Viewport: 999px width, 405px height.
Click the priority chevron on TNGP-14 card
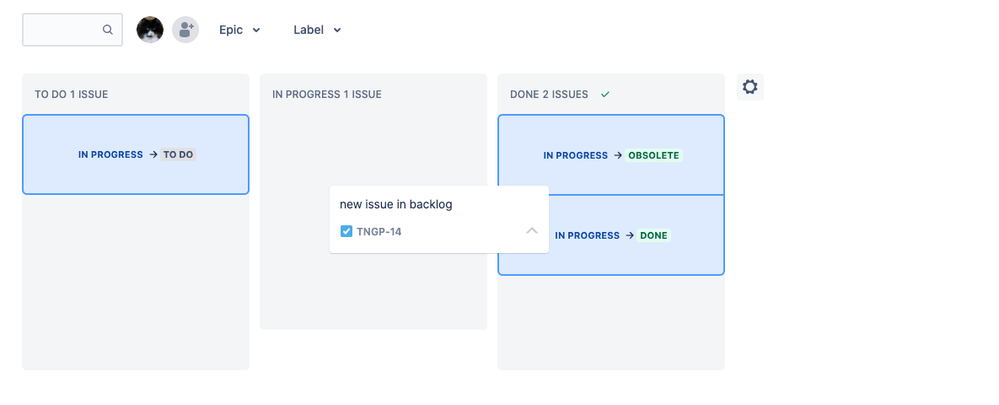coord(532,231)
